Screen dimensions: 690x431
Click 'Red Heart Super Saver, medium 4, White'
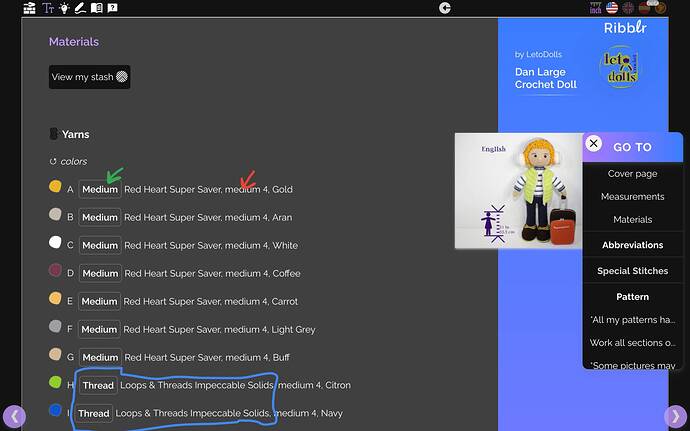(211, 245)
